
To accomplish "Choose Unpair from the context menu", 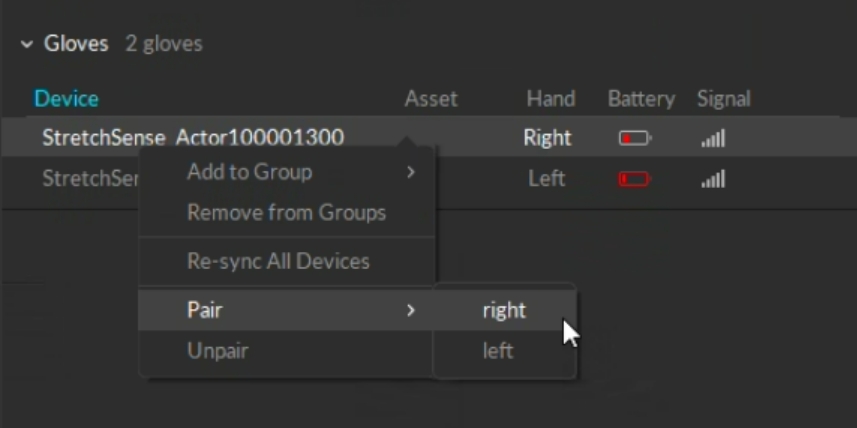I will pos(217,351).
